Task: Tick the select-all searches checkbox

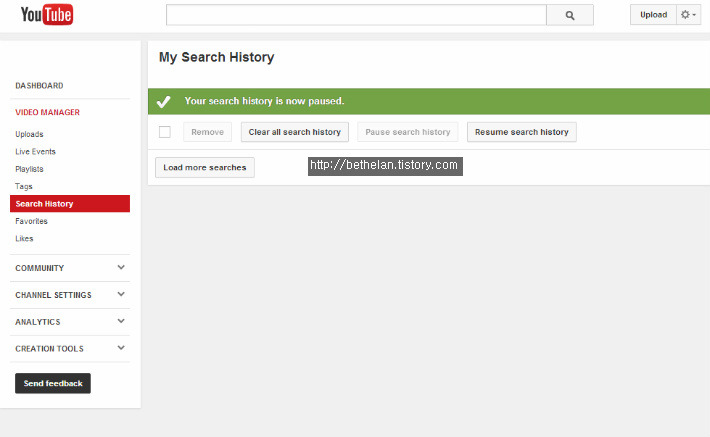Action: 165,132
